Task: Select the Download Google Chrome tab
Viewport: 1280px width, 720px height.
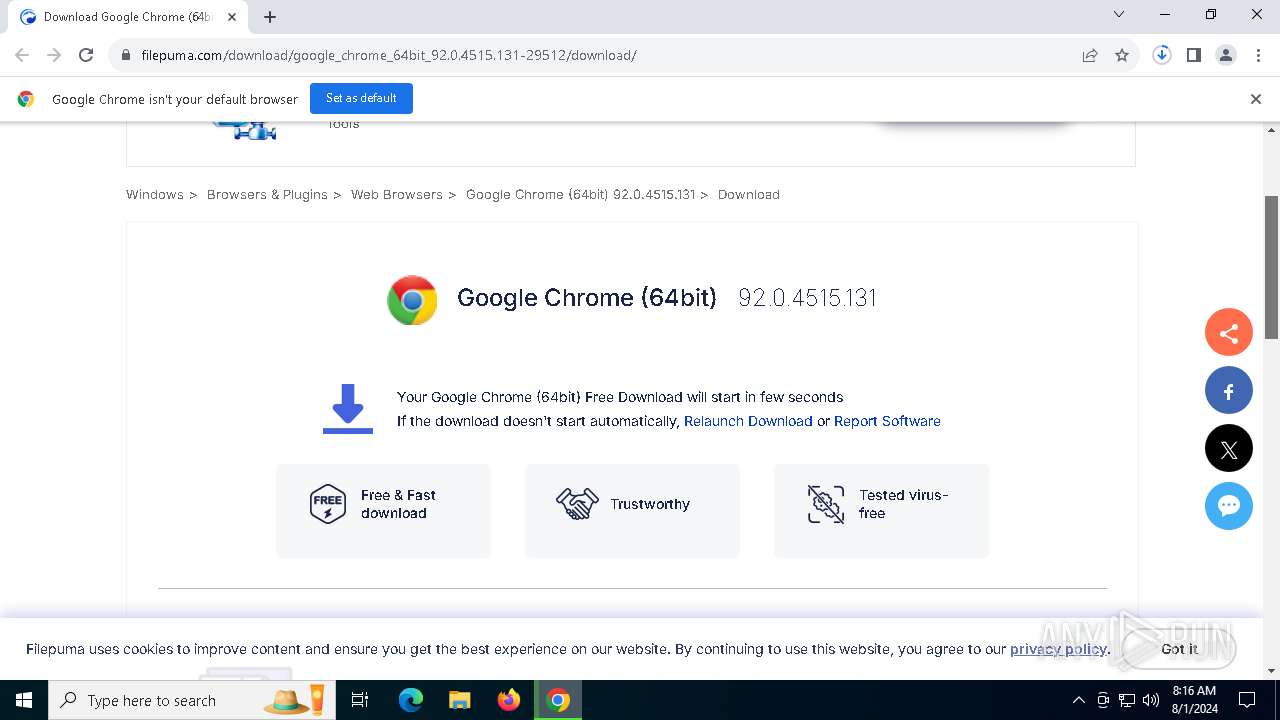Action: (128, 17)
